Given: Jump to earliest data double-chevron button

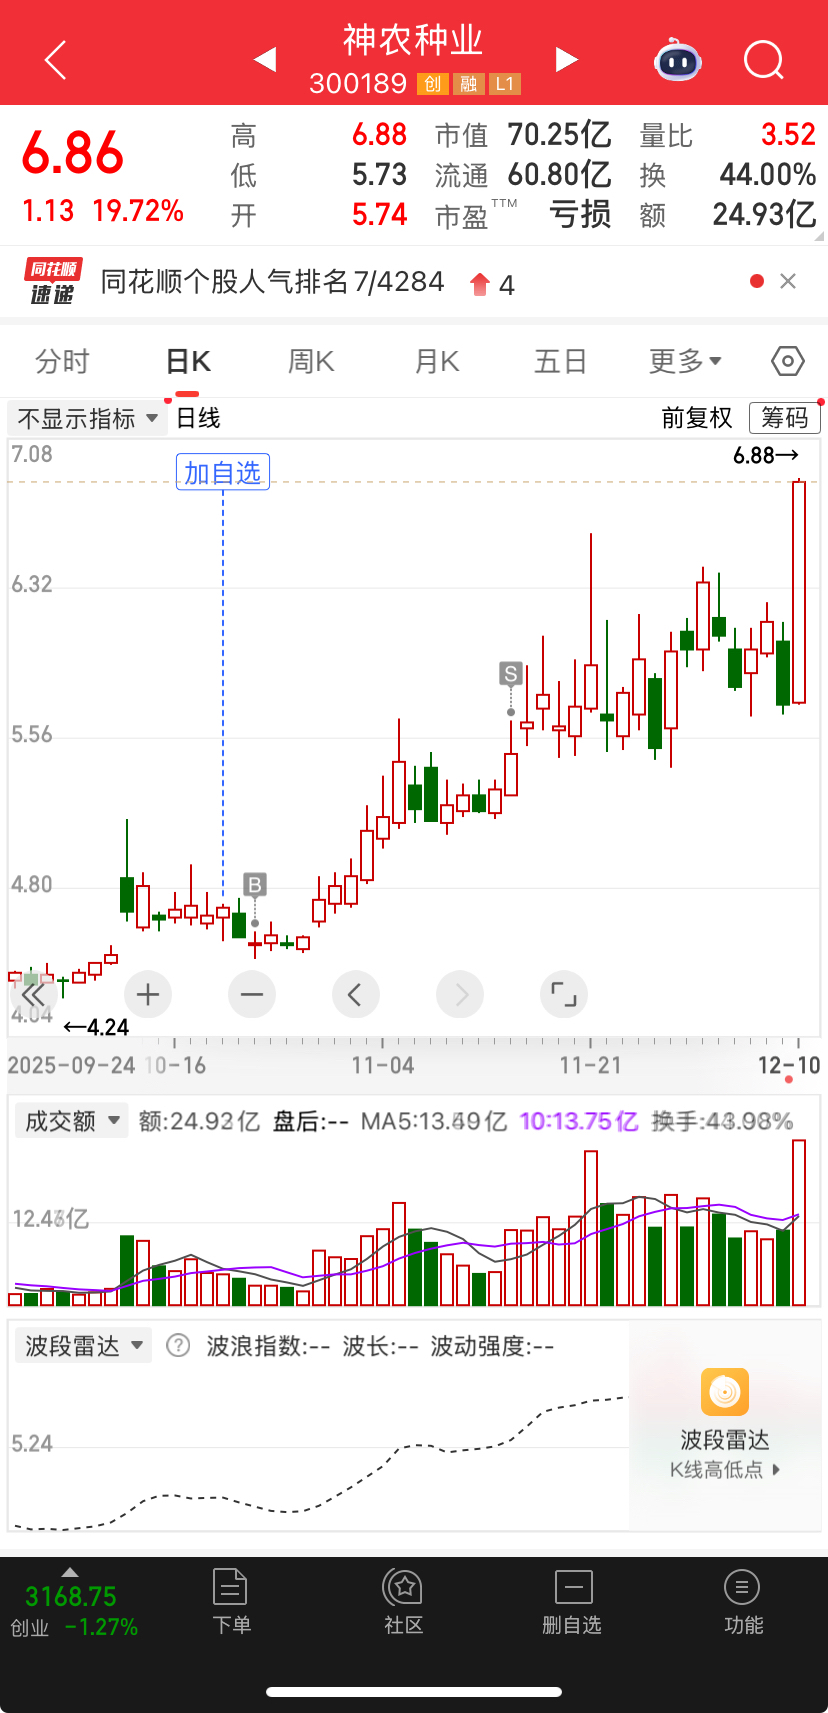Looking at the screenshot, I should point(32,995).
